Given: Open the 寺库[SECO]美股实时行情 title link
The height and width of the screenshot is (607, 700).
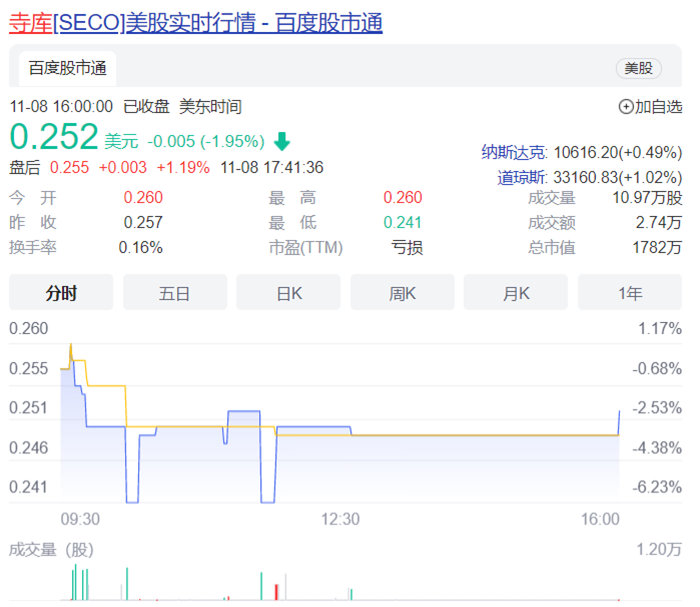Looking at the screenshot, I should tap(195, 23).
